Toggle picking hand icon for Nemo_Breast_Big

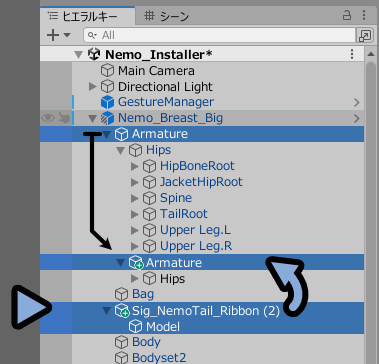tap(64, 118)
